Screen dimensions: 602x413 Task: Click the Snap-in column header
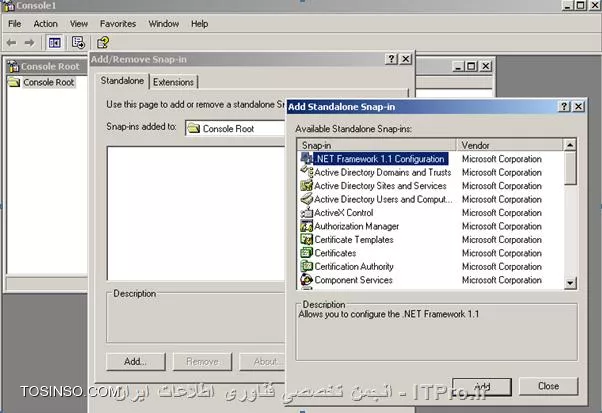click(377, 145)
